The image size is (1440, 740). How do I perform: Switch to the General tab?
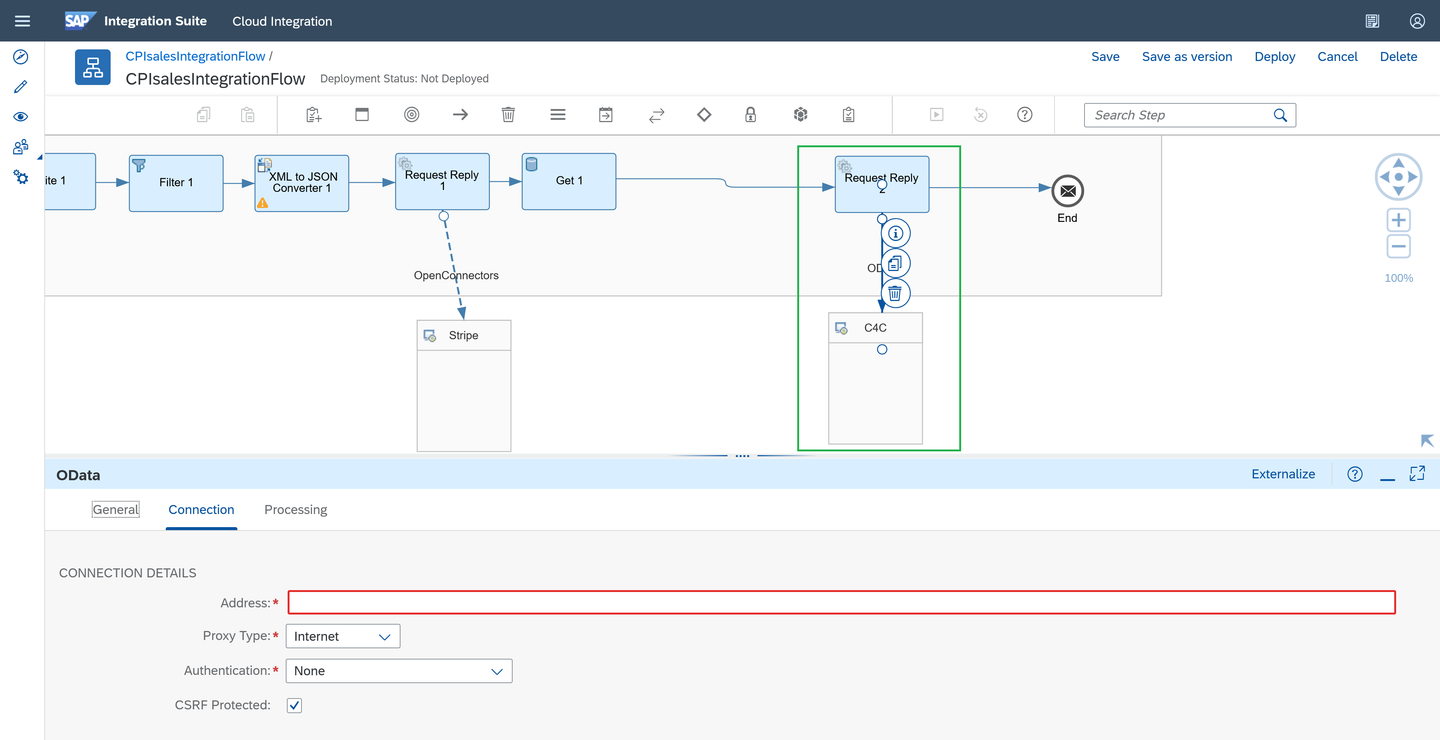(116, 510)
